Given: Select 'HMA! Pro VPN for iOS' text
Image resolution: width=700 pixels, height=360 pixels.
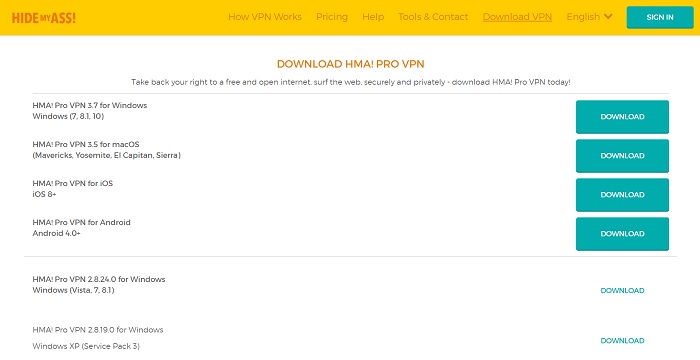Looking at the screenshot, I should click(x=73, y=184).
